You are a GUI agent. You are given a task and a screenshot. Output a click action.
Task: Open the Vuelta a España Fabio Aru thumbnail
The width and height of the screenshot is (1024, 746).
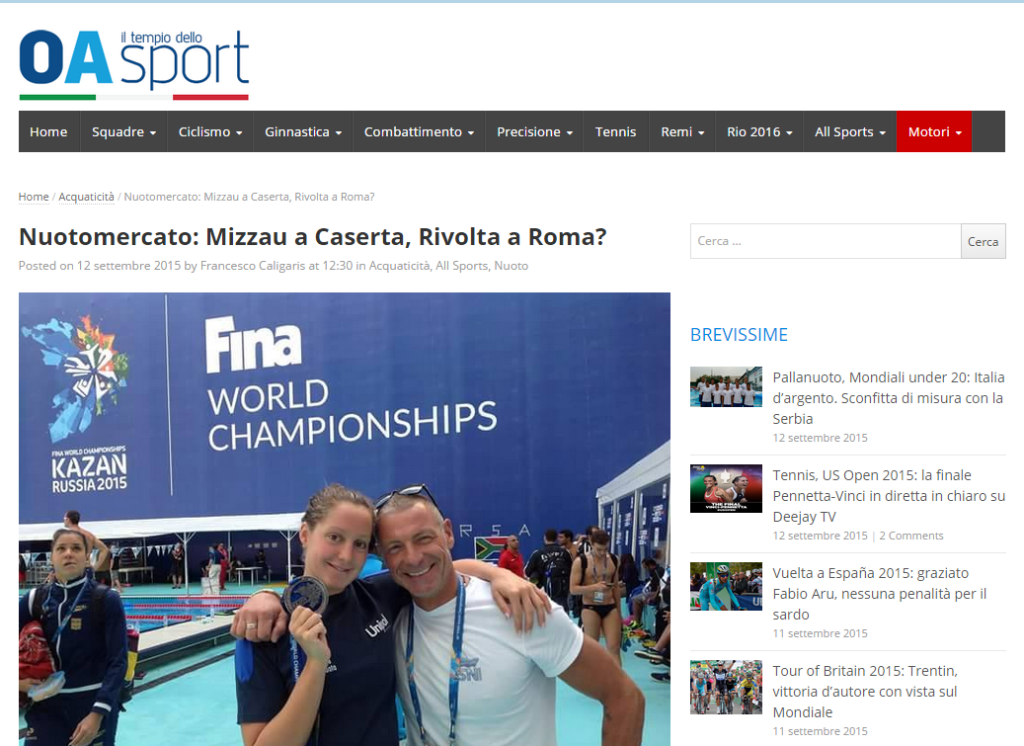[726, 586]
